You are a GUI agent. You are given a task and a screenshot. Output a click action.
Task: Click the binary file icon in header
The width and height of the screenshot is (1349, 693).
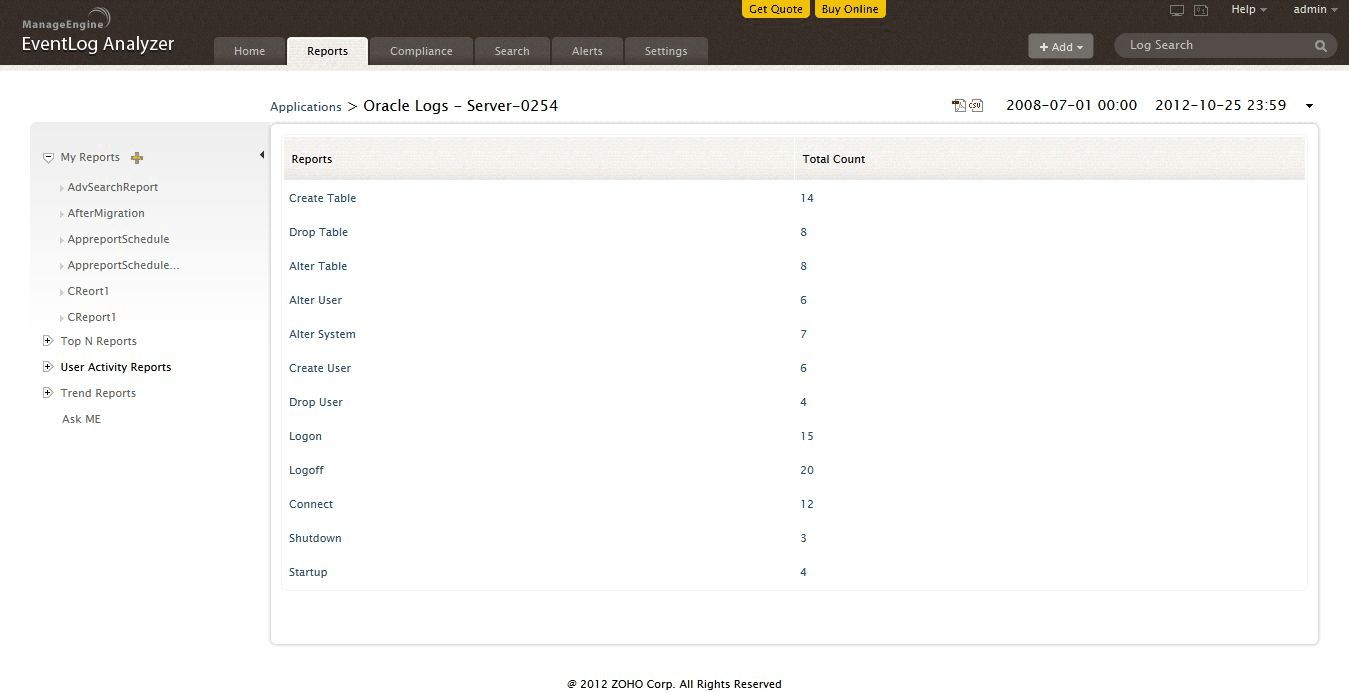1201,10
